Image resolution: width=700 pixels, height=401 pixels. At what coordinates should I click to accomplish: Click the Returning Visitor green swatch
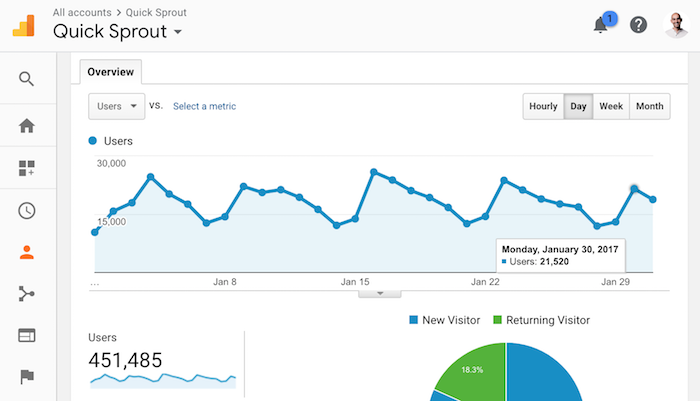click(497, 320)
